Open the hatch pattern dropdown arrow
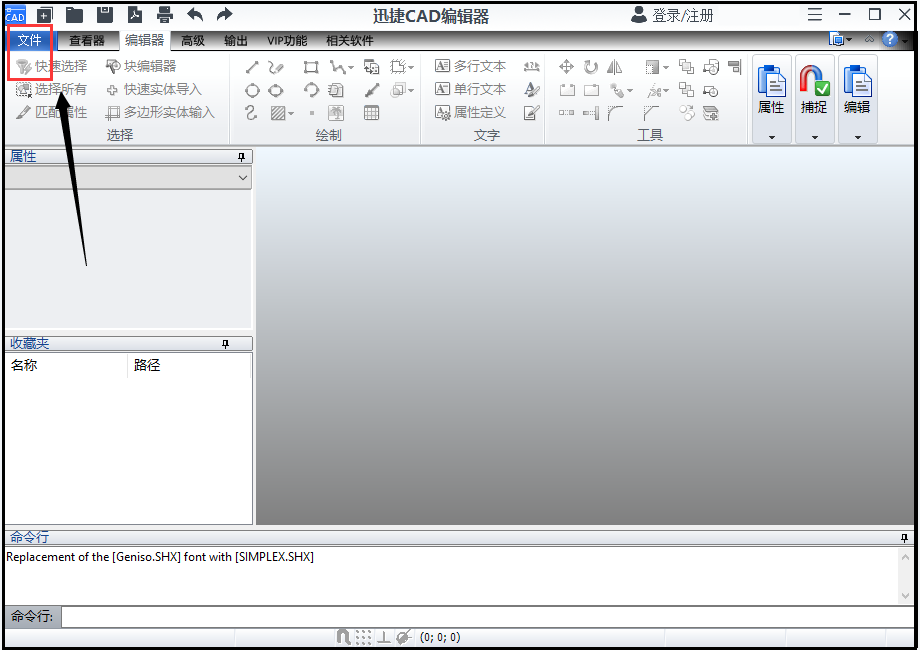The image size is (920, 650). coord(291,113)
